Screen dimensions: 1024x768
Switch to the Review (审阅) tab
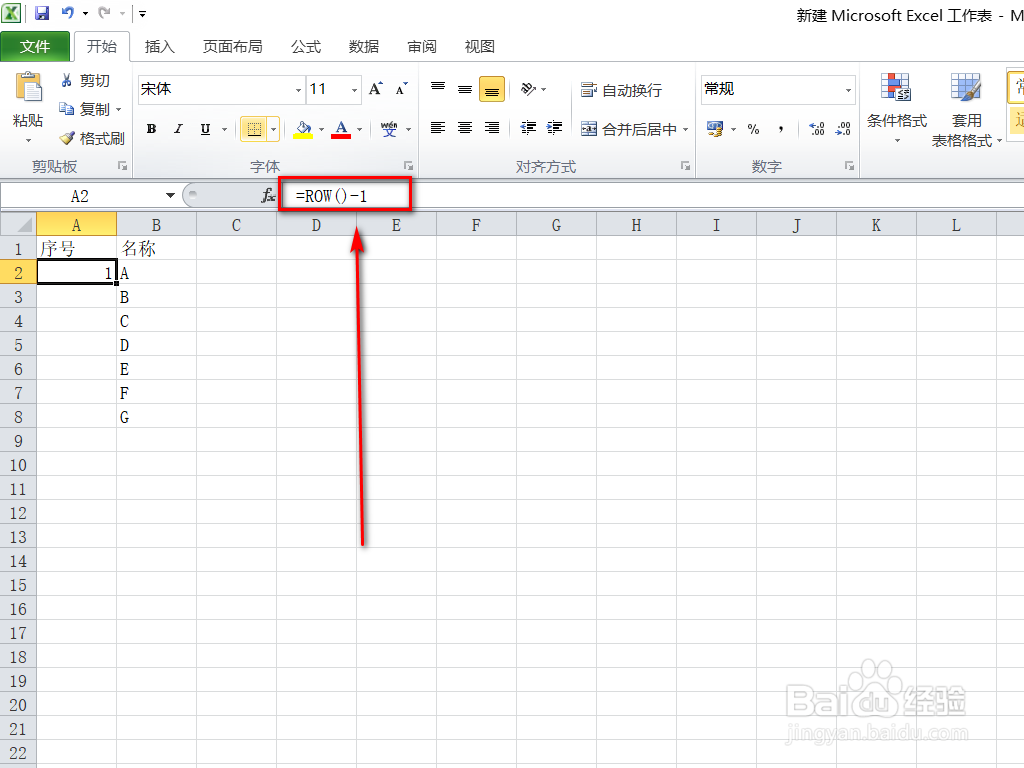[x=422, y=46]
